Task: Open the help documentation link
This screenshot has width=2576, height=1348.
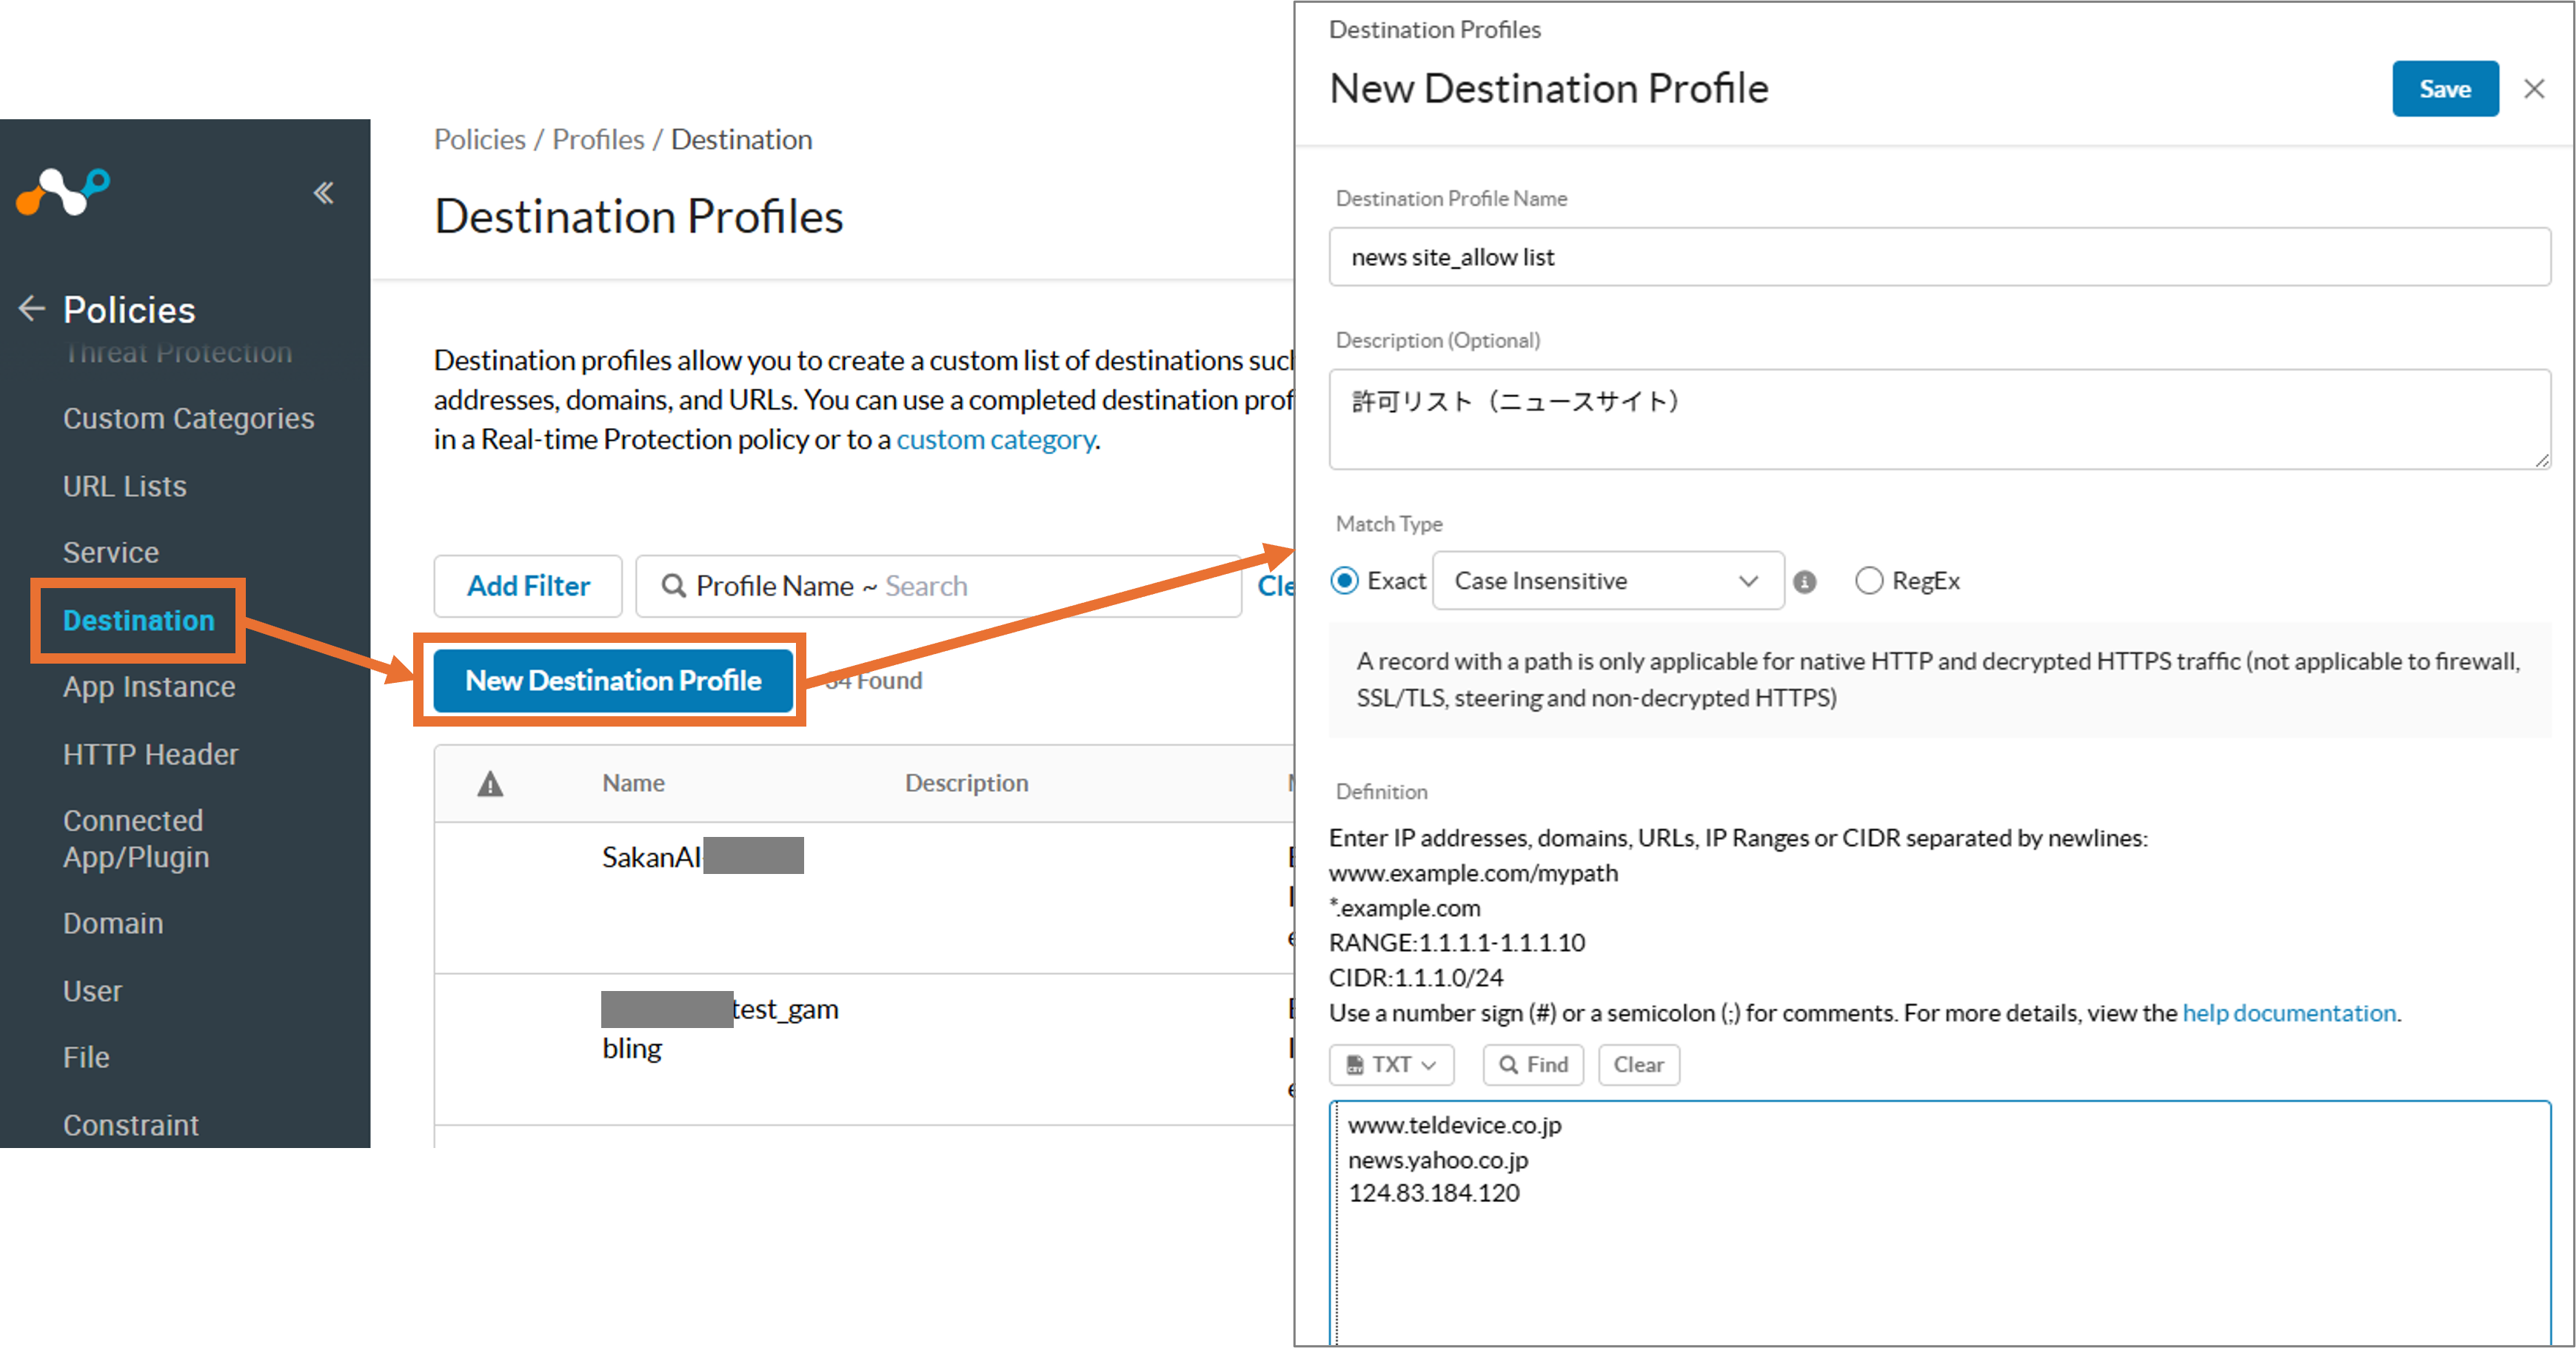Action: coord(2288,1012)
